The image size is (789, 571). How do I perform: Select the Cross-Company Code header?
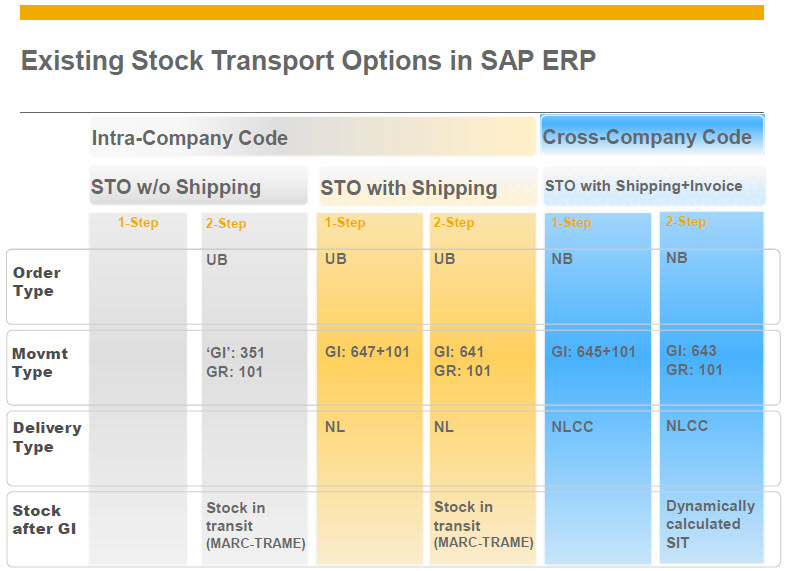647,137
